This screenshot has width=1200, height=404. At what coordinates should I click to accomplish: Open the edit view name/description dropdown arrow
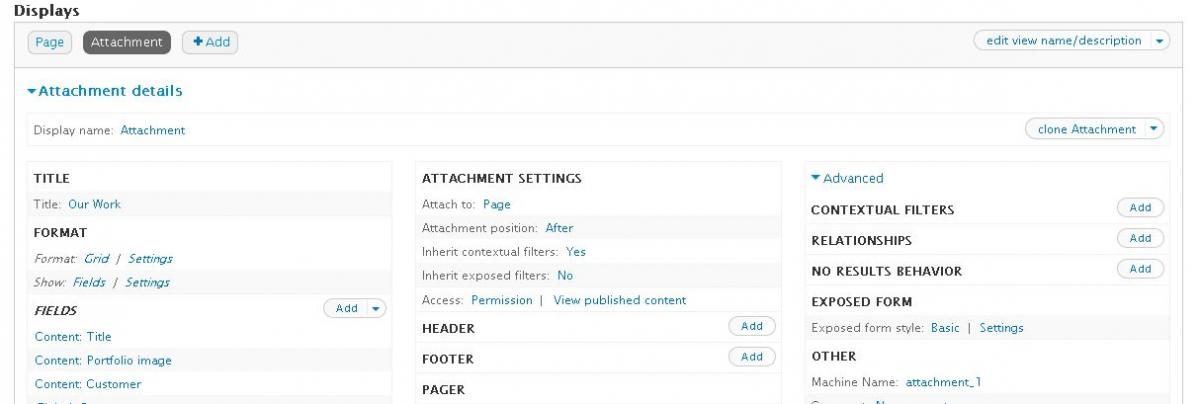(1160, 41)
